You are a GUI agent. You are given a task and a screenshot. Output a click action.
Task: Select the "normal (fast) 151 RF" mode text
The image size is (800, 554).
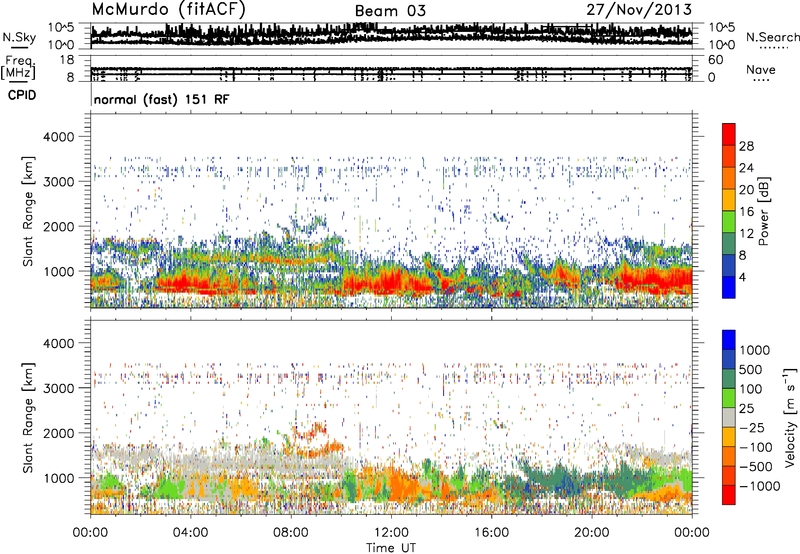pyautogui.click(x=162, y=99)
